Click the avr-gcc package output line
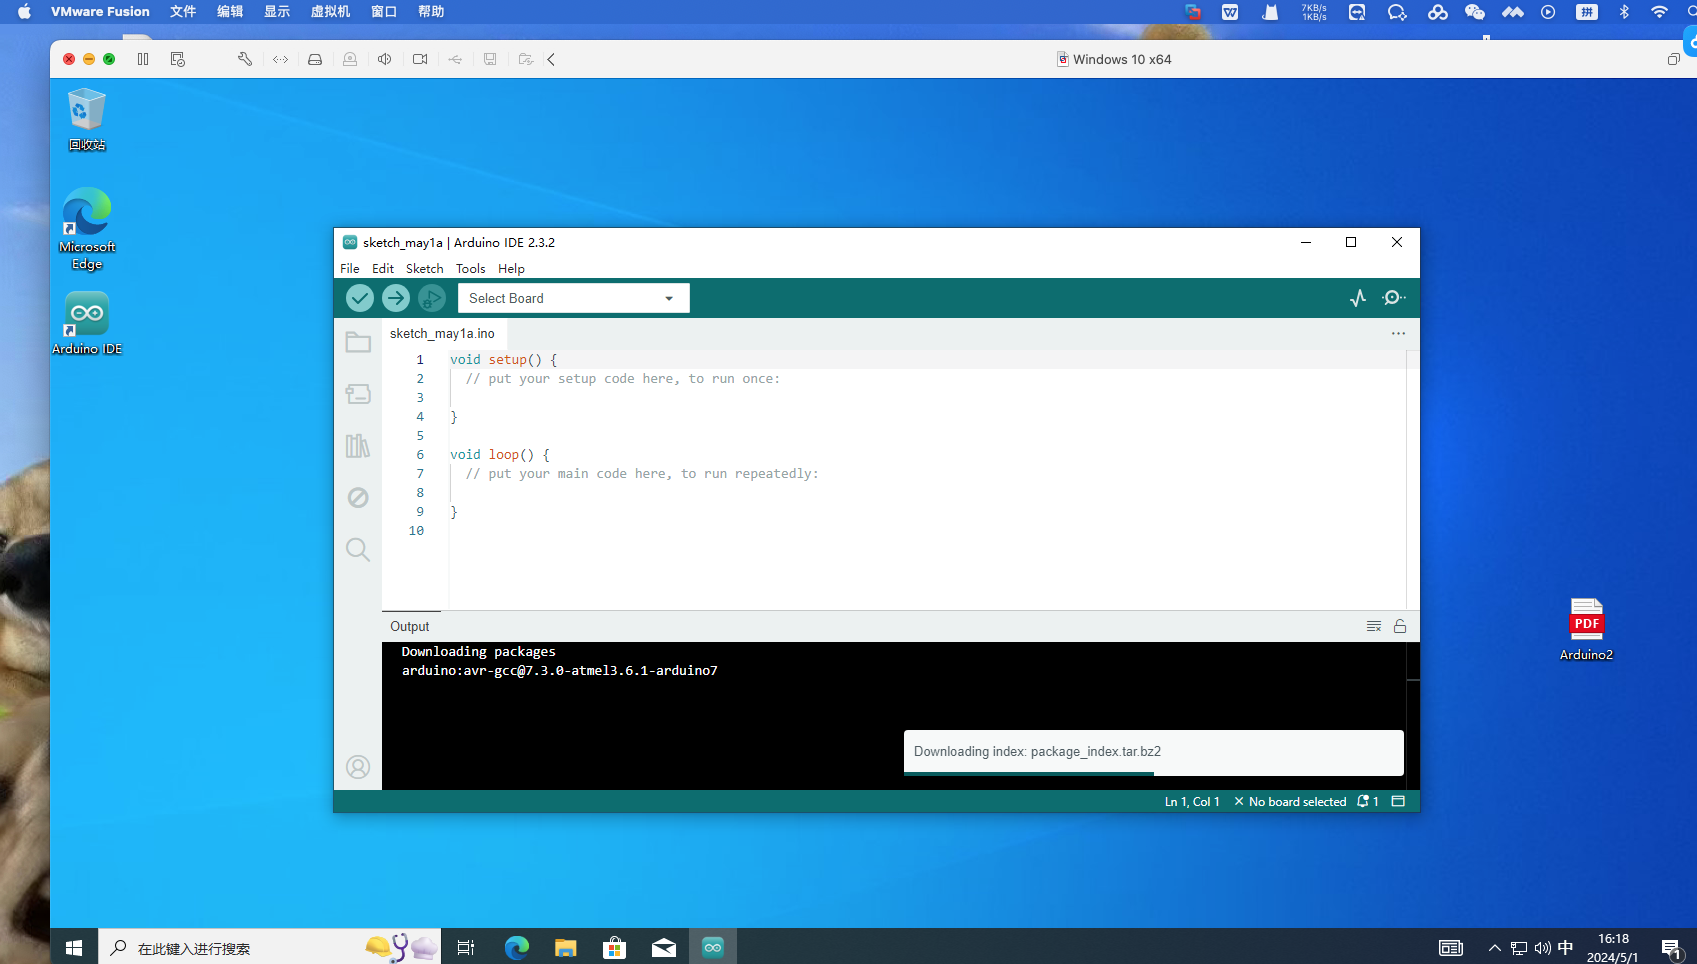Image resolution: width=1697 pixels, height=964 pixels. coord(560,671)
